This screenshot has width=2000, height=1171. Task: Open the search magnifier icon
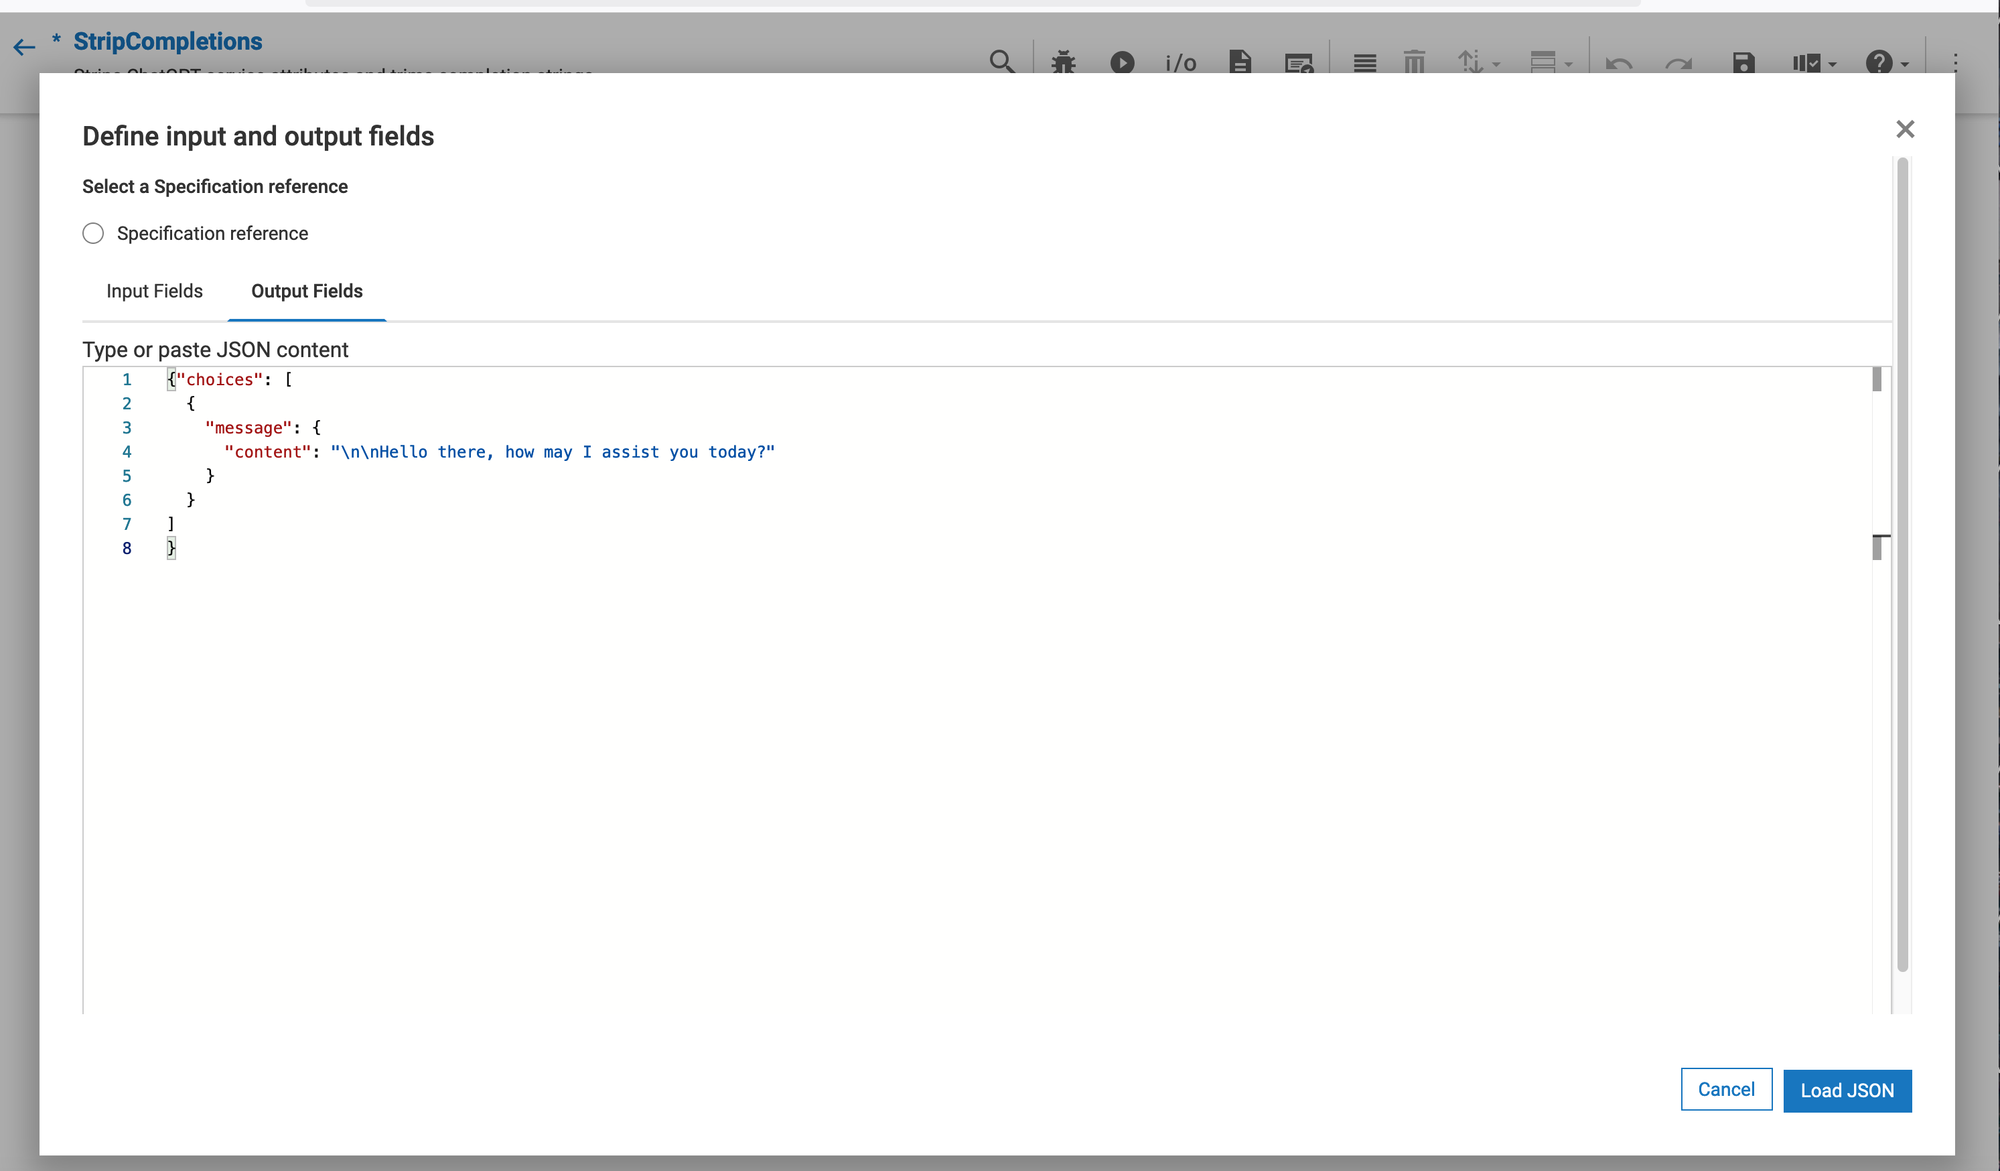[1001, 62]
